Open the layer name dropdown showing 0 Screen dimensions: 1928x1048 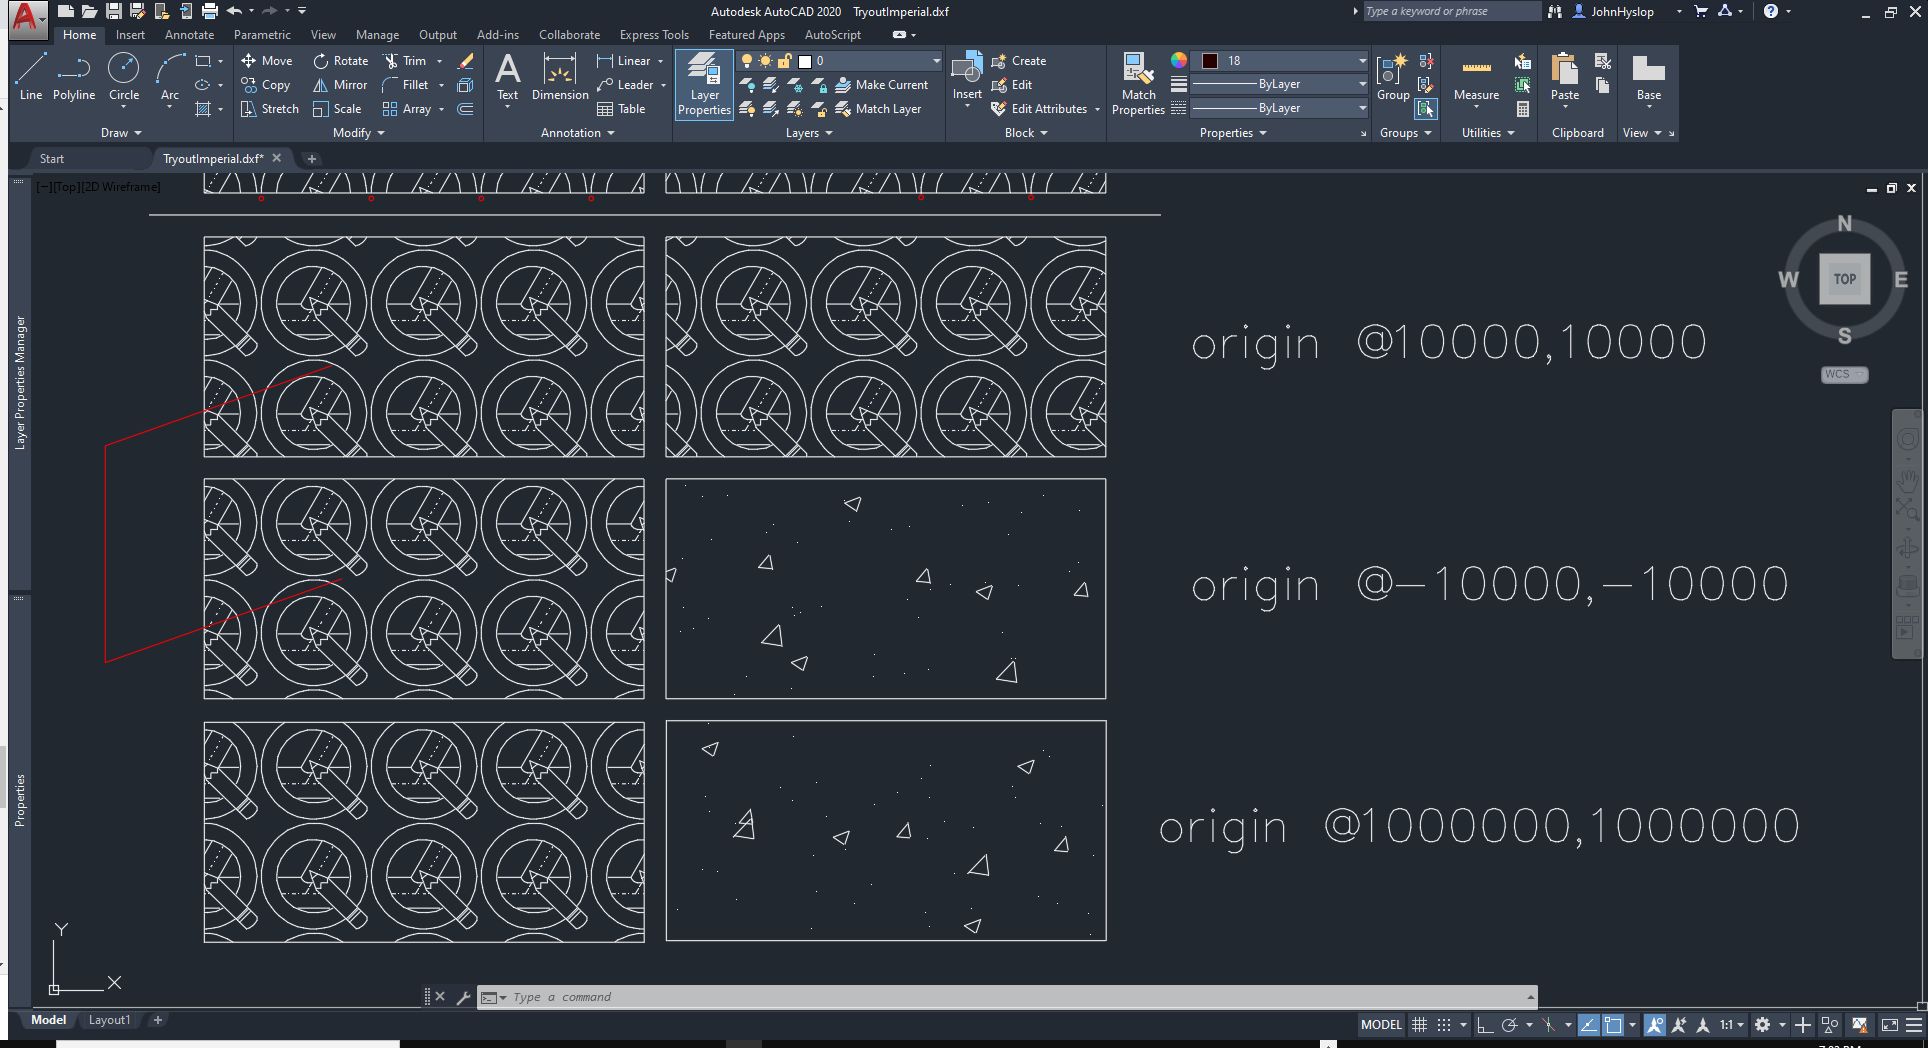coord(870,61)
